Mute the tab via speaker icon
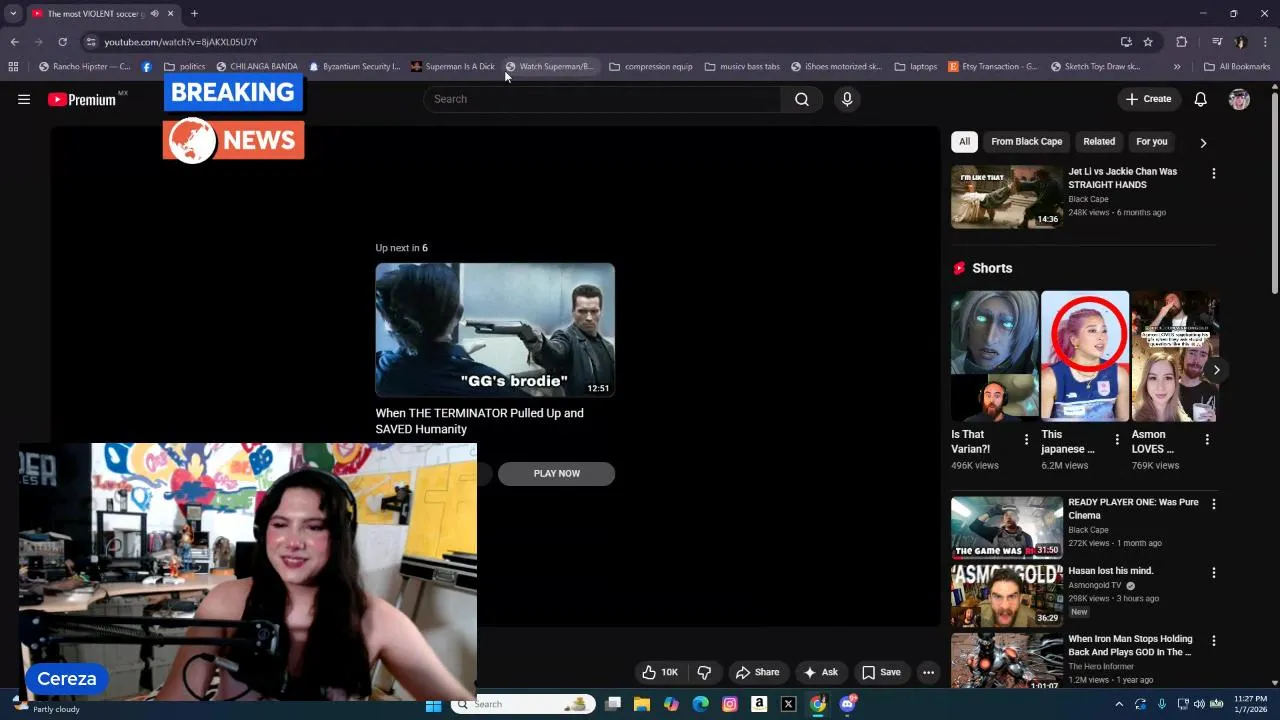 click(x=154, y=14)
